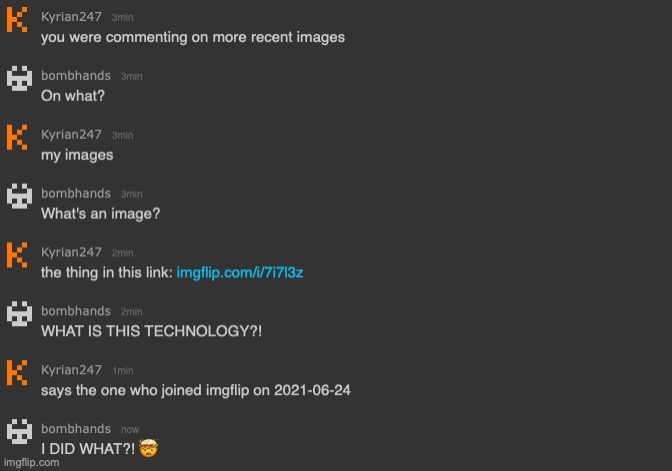Click Kyrian247 avatar beside the join date message
The image size is (672, 471).
pyautogui.click(x=17, y=372)
